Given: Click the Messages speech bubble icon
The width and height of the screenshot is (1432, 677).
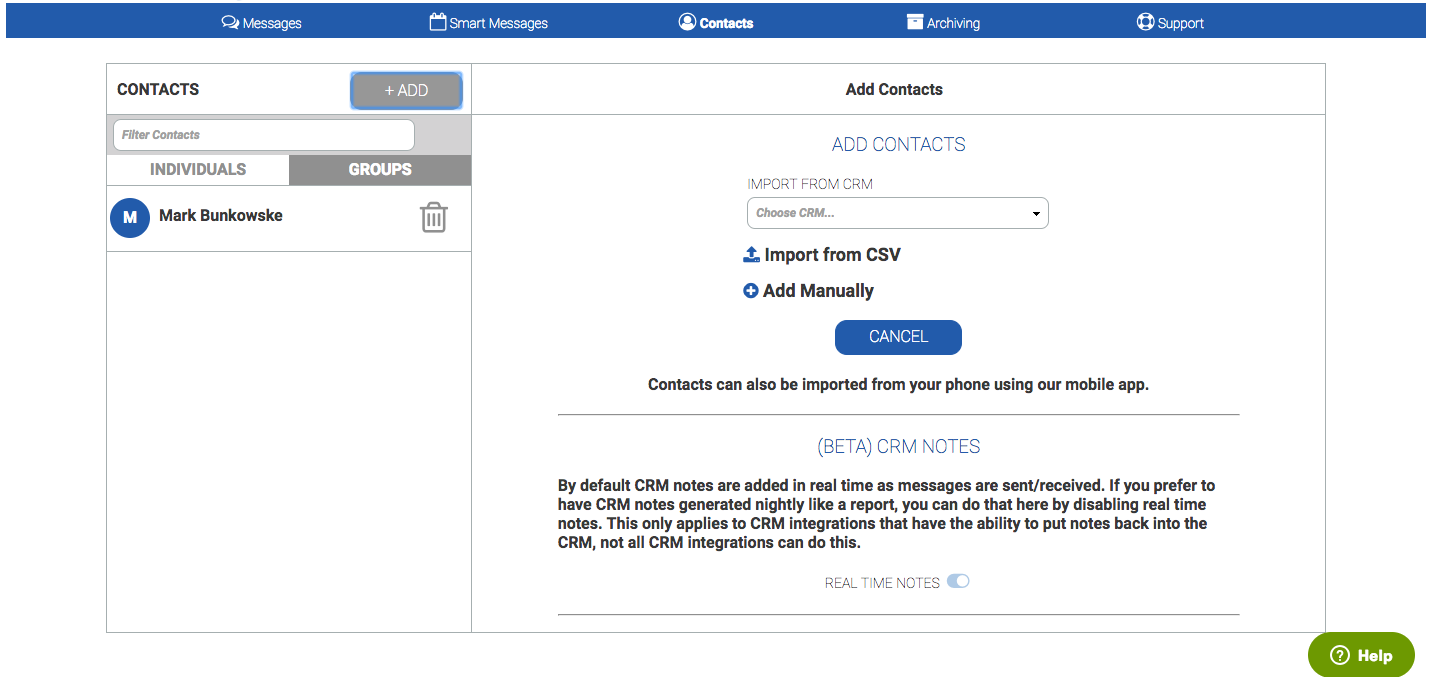Looking at the screenshot, I should [x=230, y=22].
